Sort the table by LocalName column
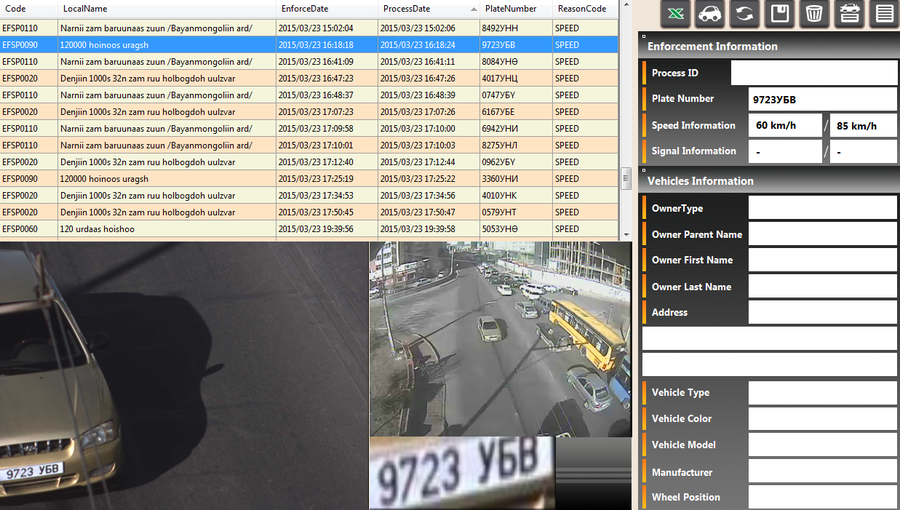The width and height of the screenshot is (900, 510). (x=167, y=9)
